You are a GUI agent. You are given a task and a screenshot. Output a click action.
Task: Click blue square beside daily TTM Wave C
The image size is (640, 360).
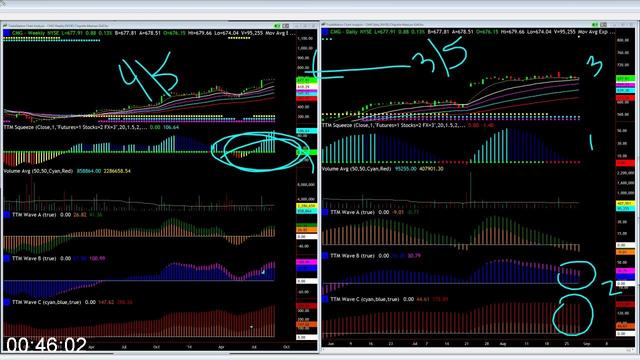tap(325, 299)
